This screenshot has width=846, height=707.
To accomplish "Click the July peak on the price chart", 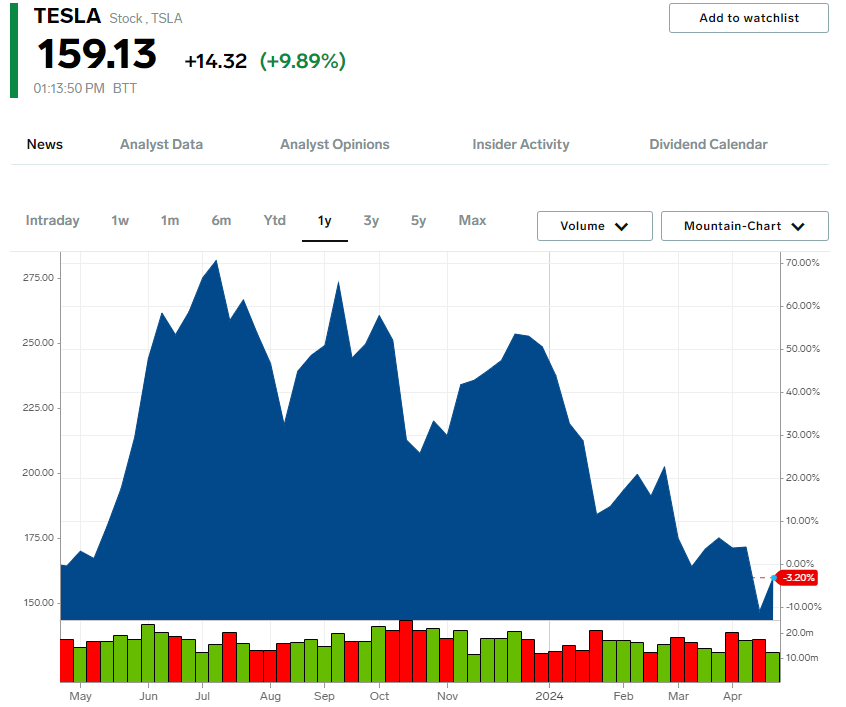I will (x=217, y=261).
